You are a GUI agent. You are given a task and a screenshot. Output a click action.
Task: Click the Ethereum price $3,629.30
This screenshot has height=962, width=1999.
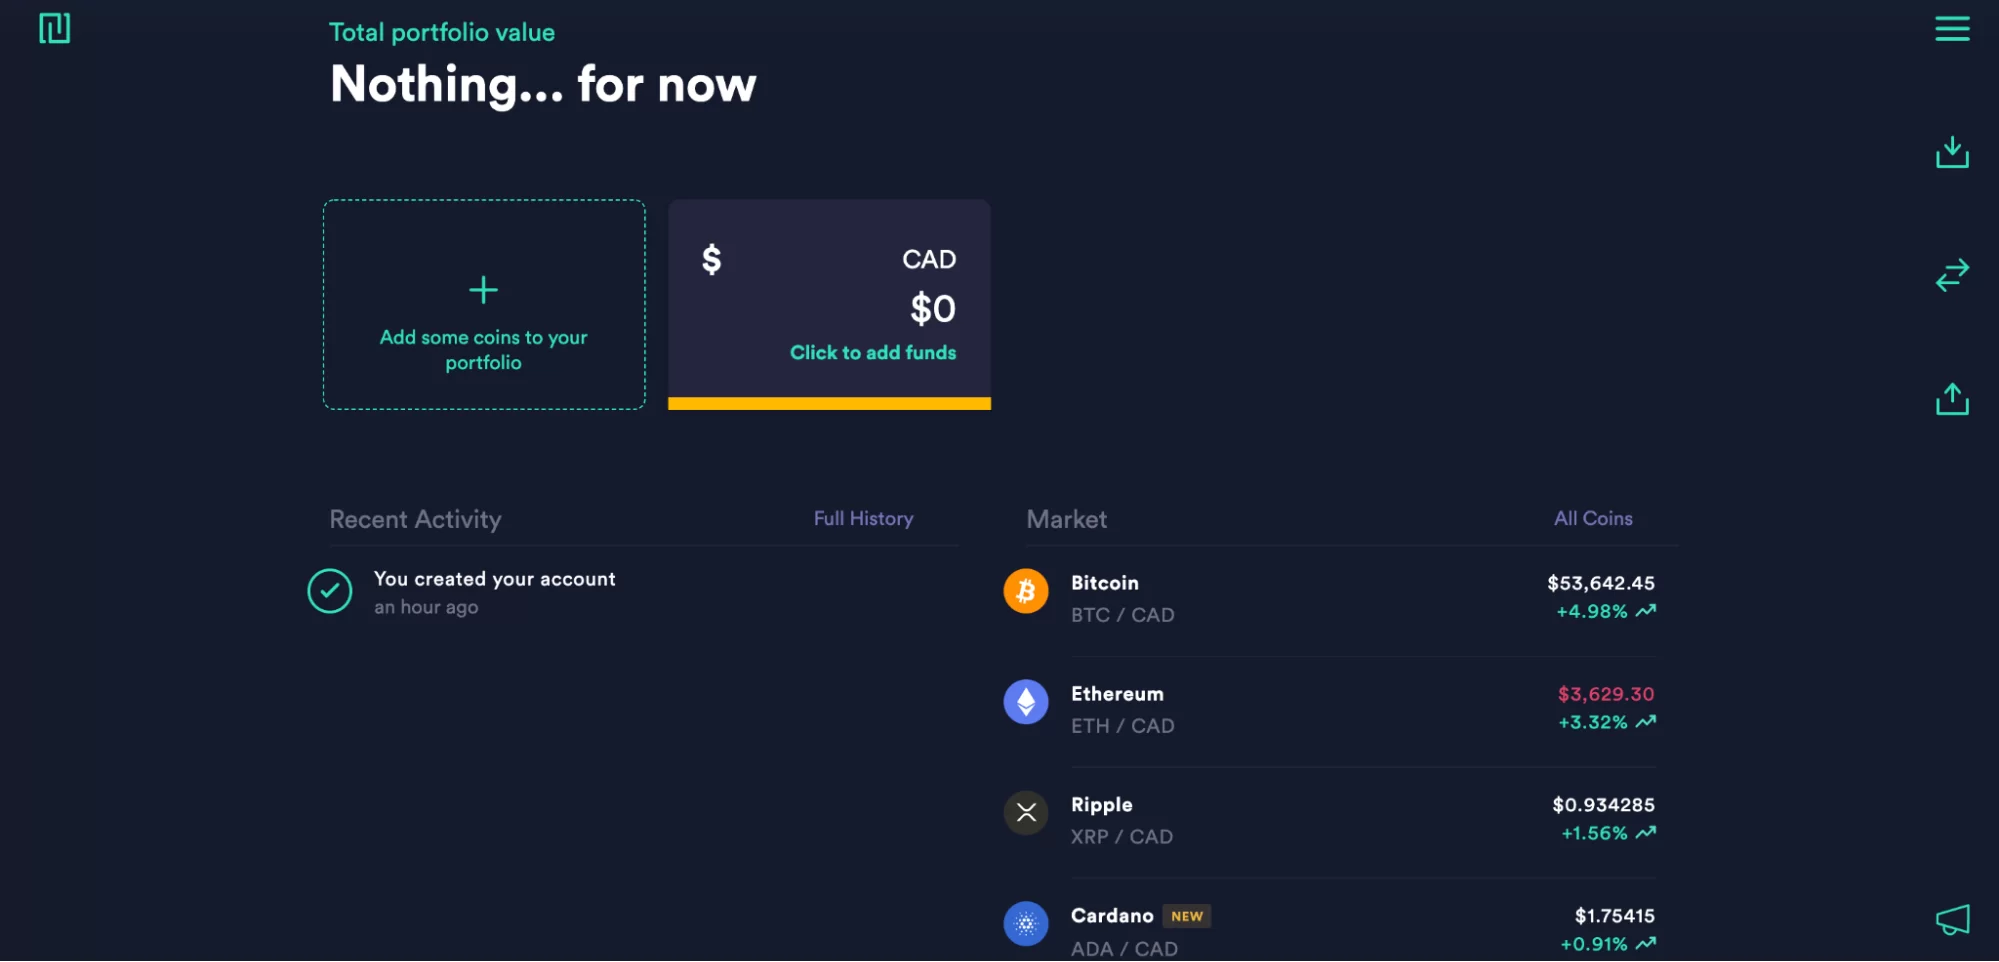click(x=1605, y=693)
